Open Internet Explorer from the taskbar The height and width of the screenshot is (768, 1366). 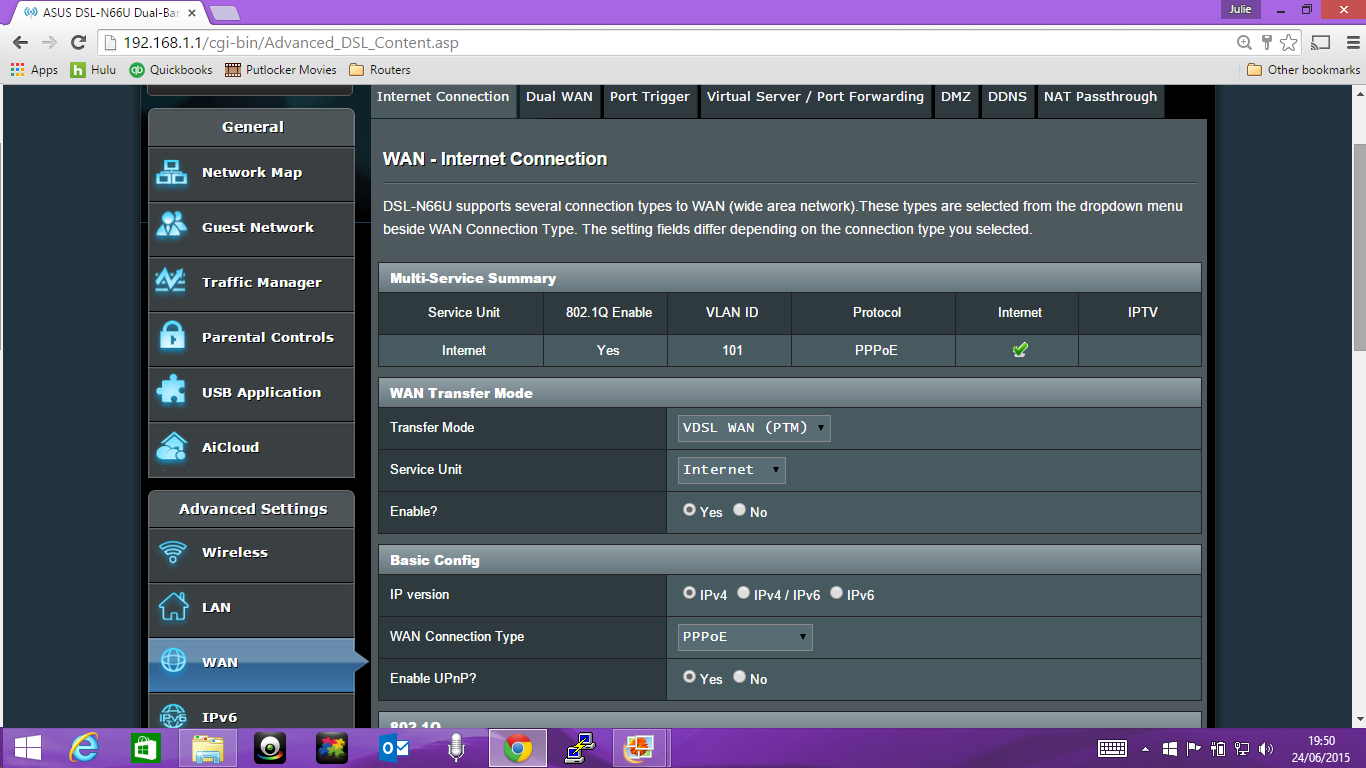tap(84, 748)
